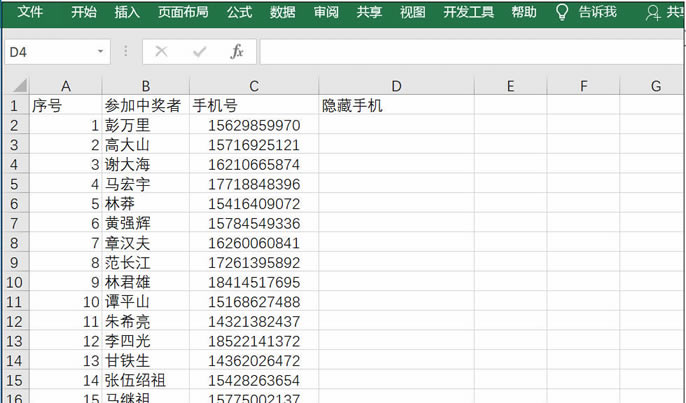This screenshot has width=686, height=403.
Task: Select column F header
Action: pyautogui.click(x=583, y=86)
